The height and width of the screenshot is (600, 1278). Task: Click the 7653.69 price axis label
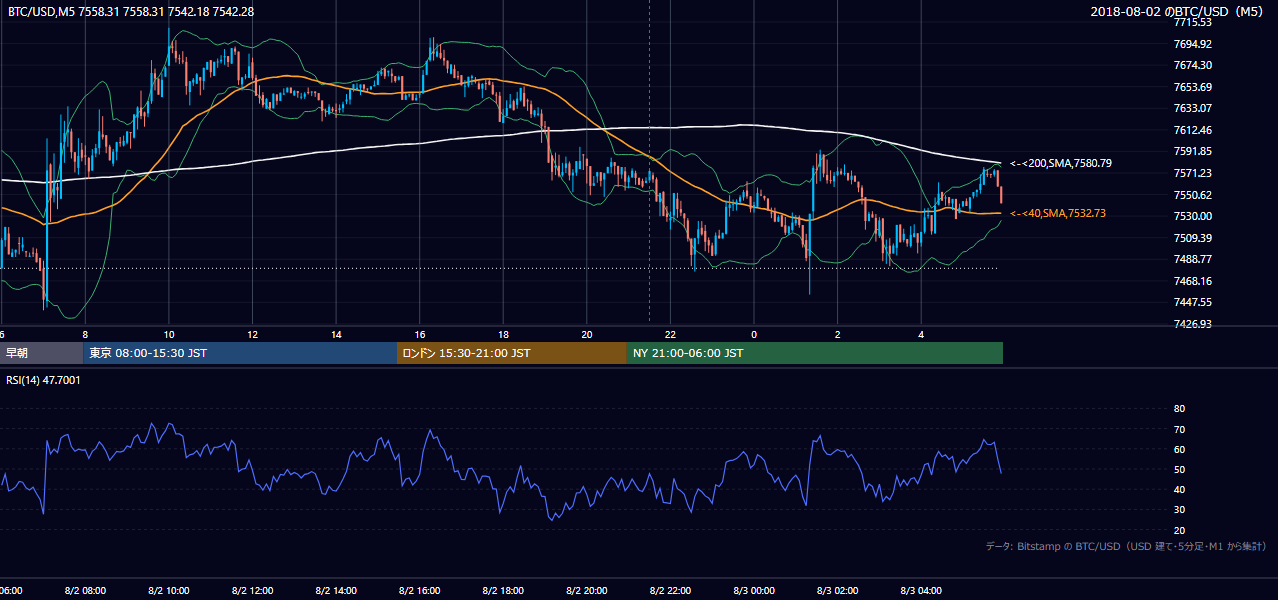tap(1193, 87)
